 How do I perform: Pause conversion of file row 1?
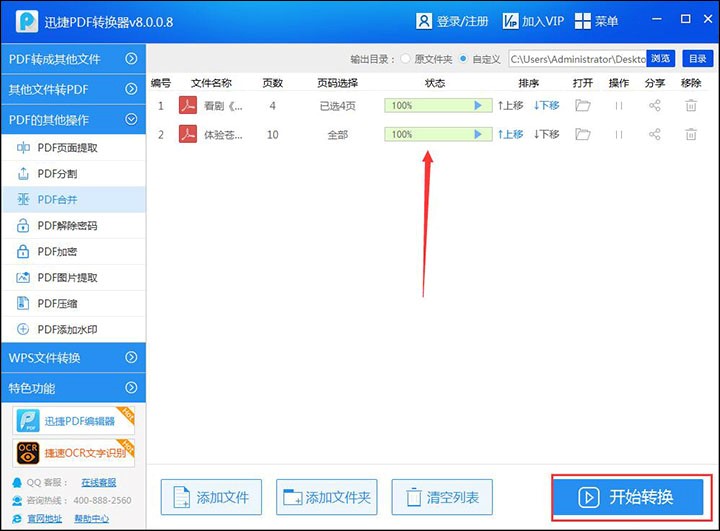(x=619, y=106)
